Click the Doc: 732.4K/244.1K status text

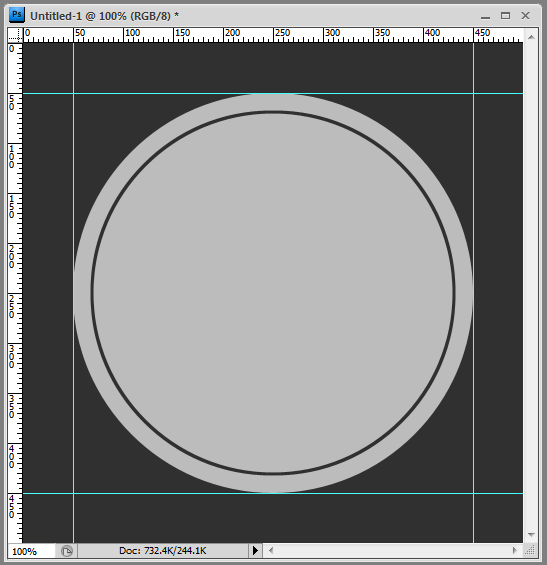click(163, 551)
